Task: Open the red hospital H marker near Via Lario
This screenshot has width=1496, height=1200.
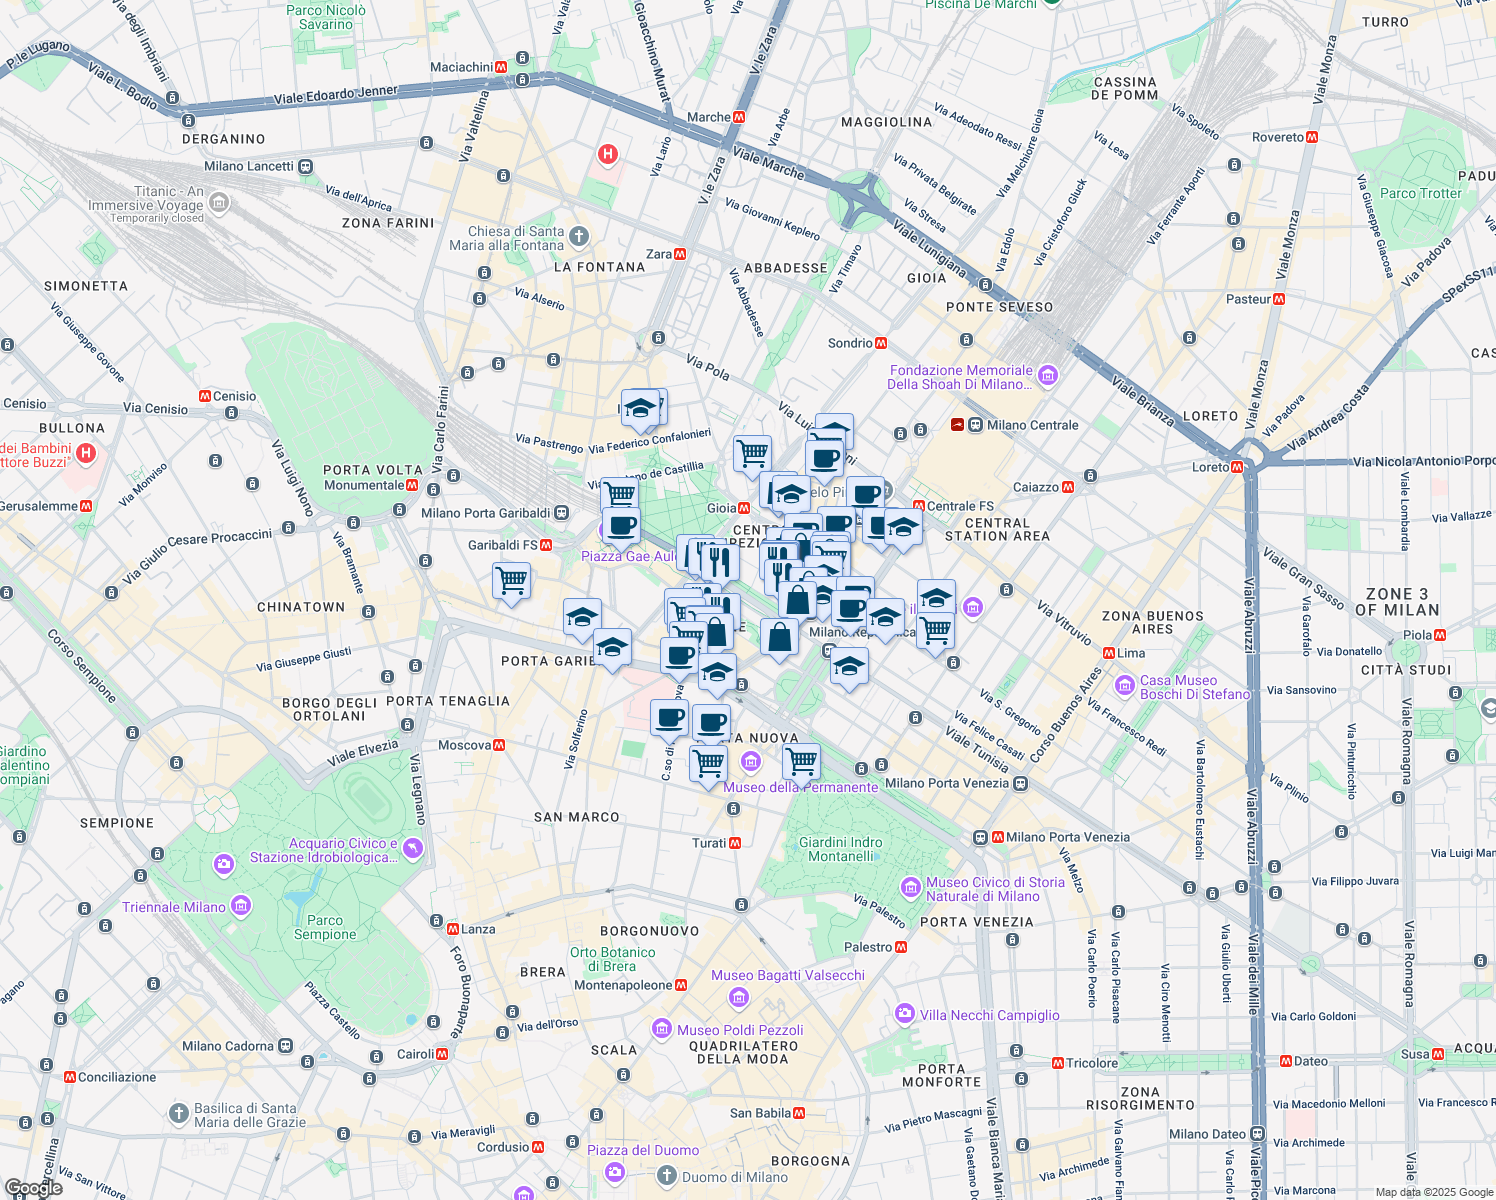Action: click(x=607, y=154)
